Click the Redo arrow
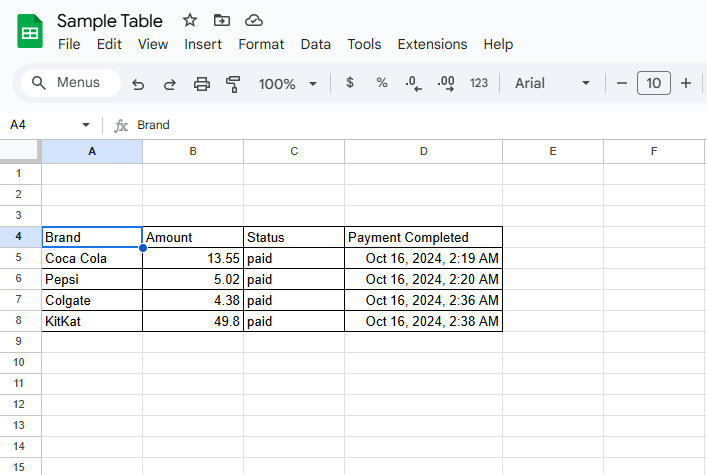Screen dimensions: 707x475 coord(170,83)
